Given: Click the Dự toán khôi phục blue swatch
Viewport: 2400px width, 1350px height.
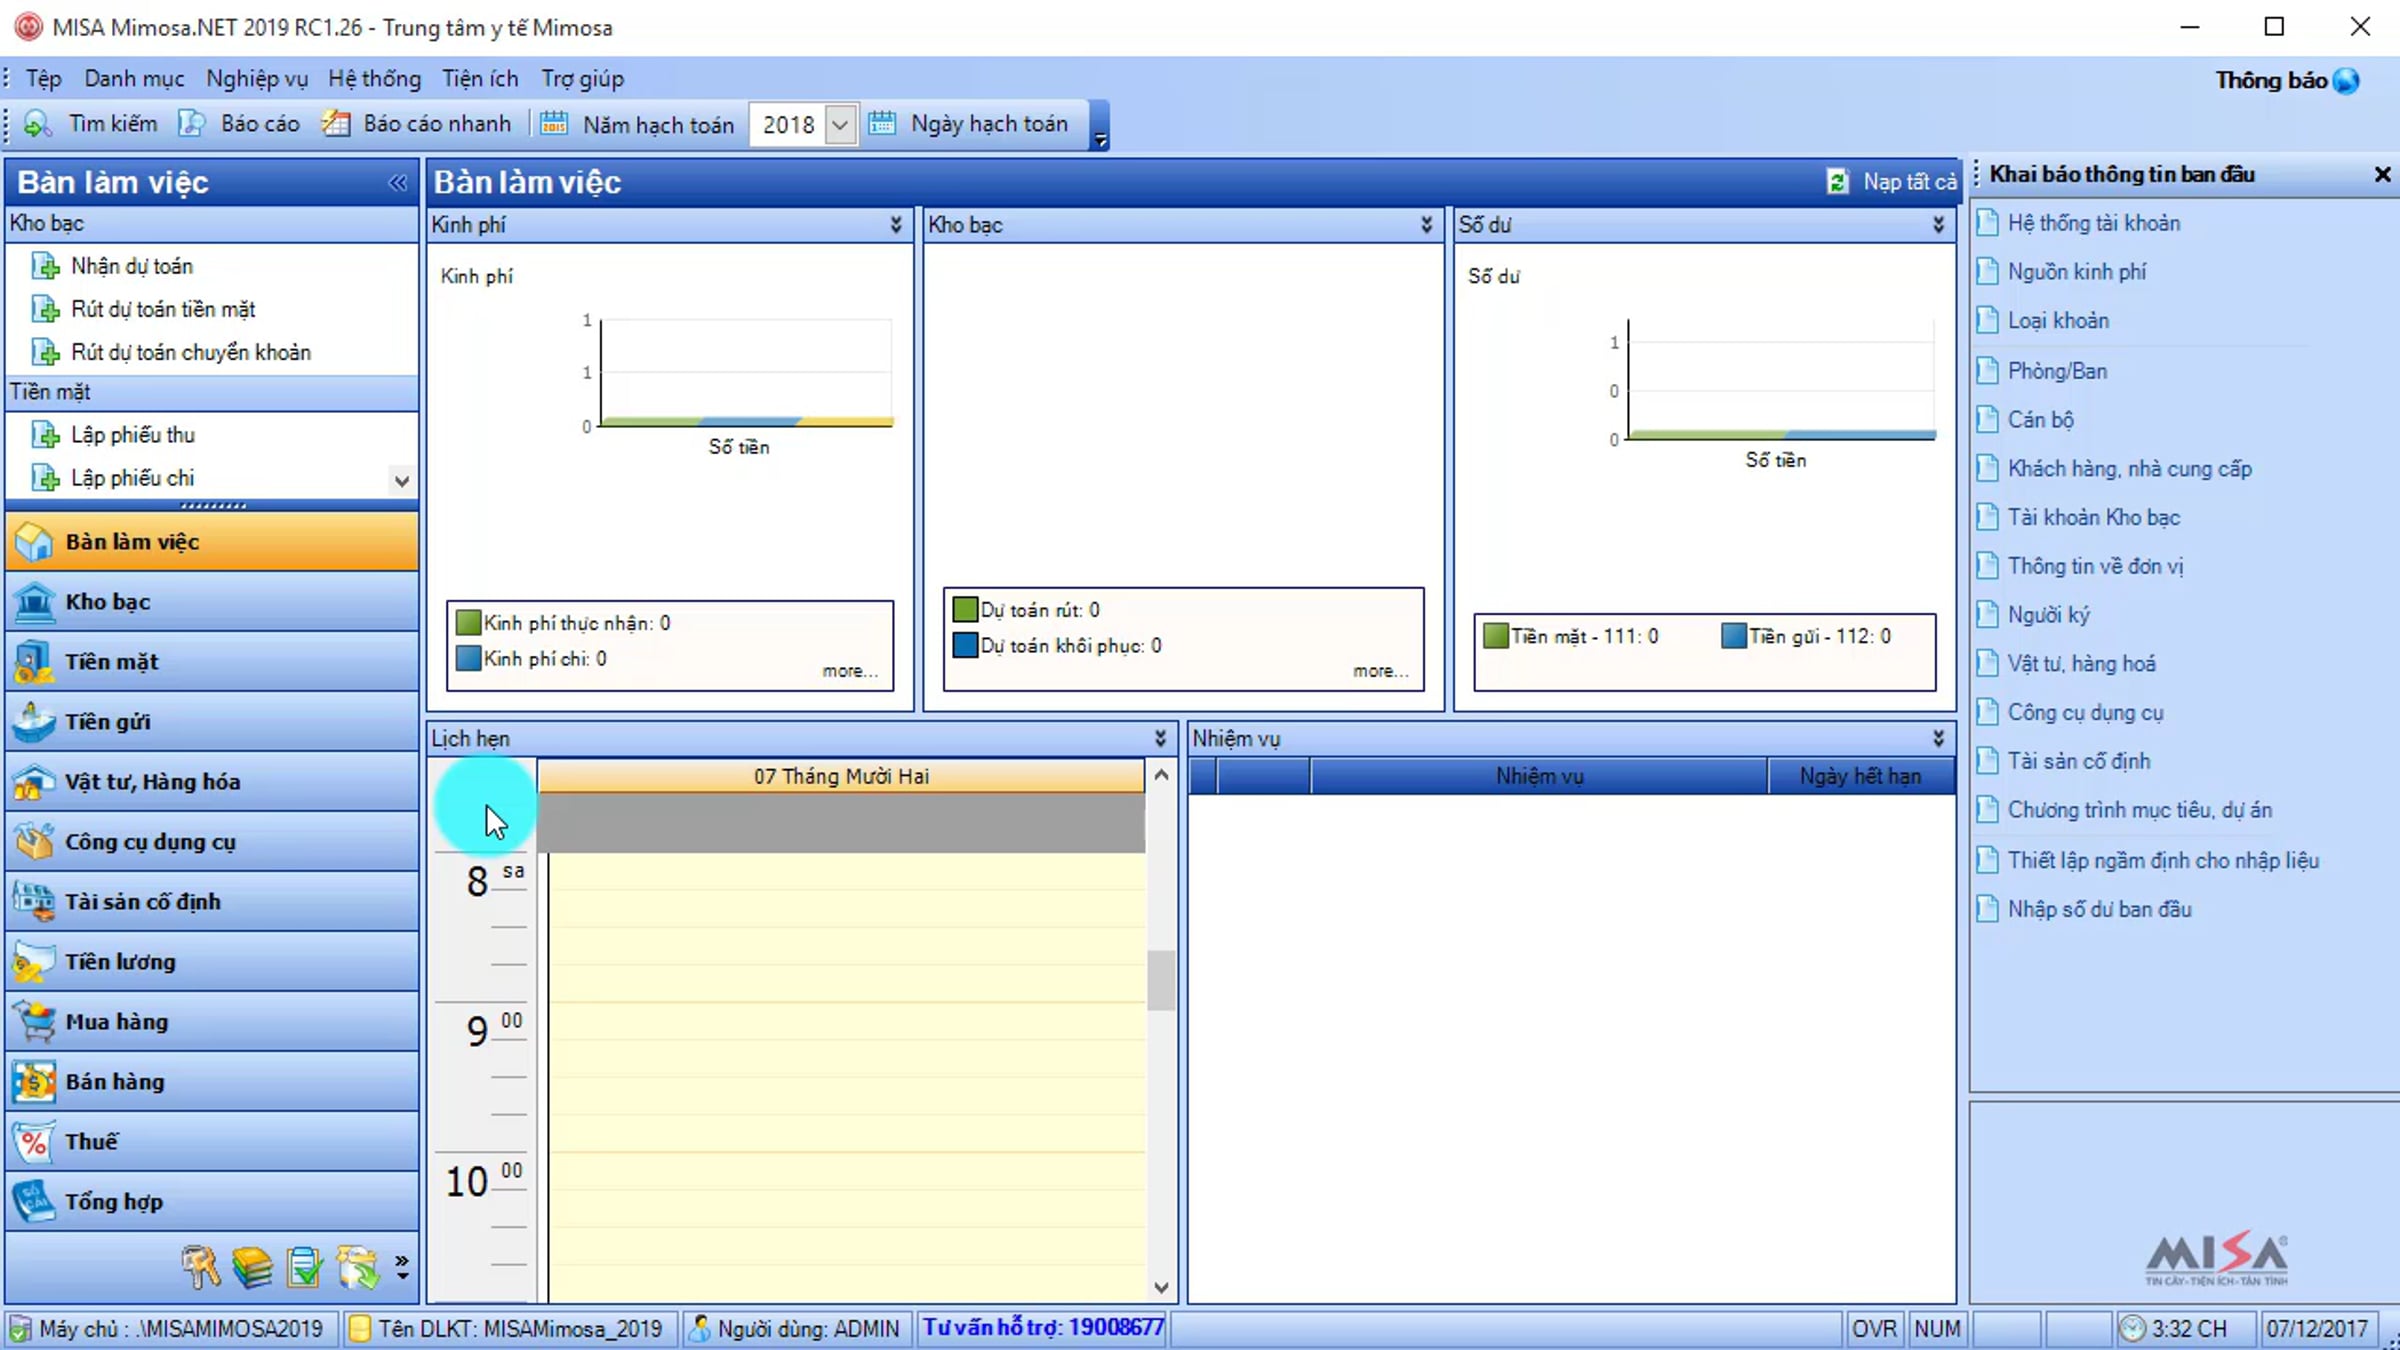Looking at the screenshot, I should pyautogui.click(x=965, y=645).
